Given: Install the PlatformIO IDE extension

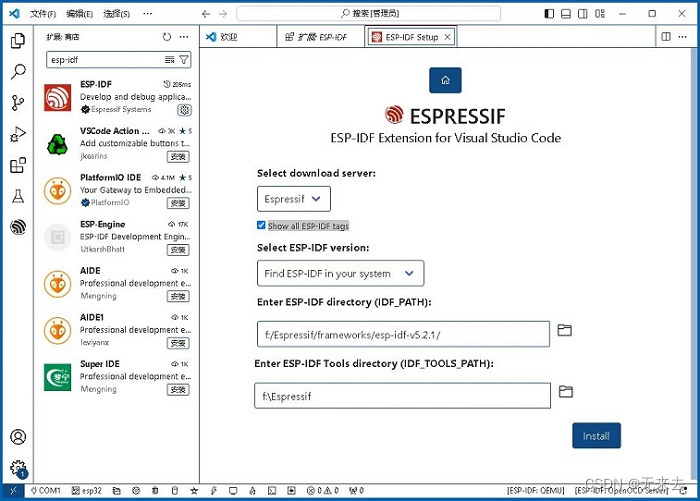Looking at the screenshot, I should pos(178,203).
